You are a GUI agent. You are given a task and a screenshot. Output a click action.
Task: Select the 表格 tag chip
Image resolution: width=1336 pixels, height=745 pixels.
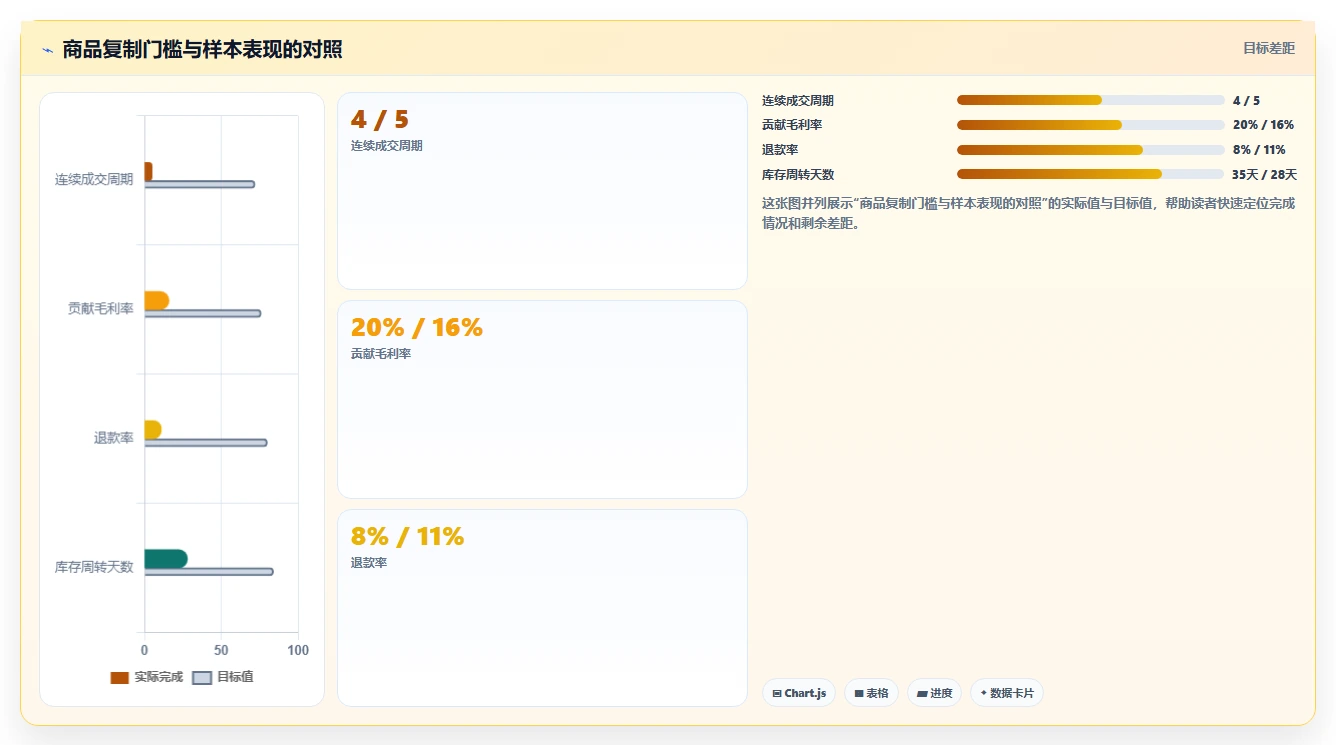tap(871, 693)
